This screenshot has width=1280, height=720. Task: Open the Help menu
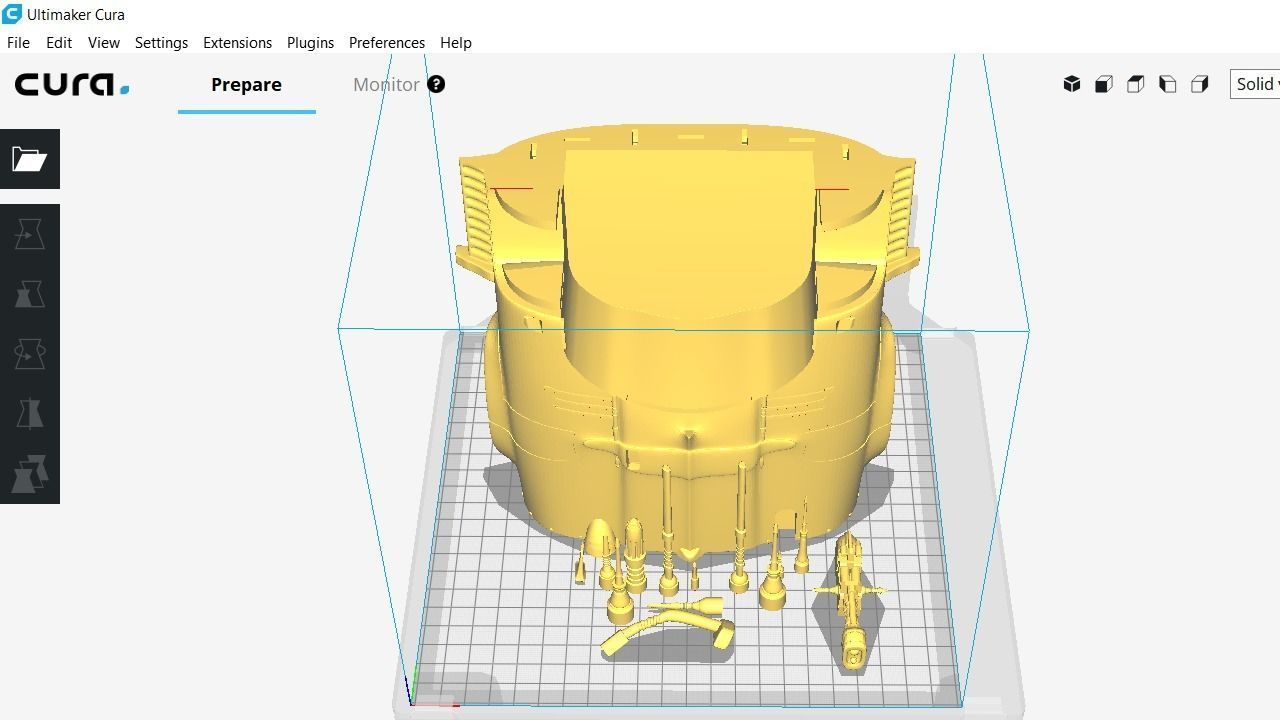(456, 43)
